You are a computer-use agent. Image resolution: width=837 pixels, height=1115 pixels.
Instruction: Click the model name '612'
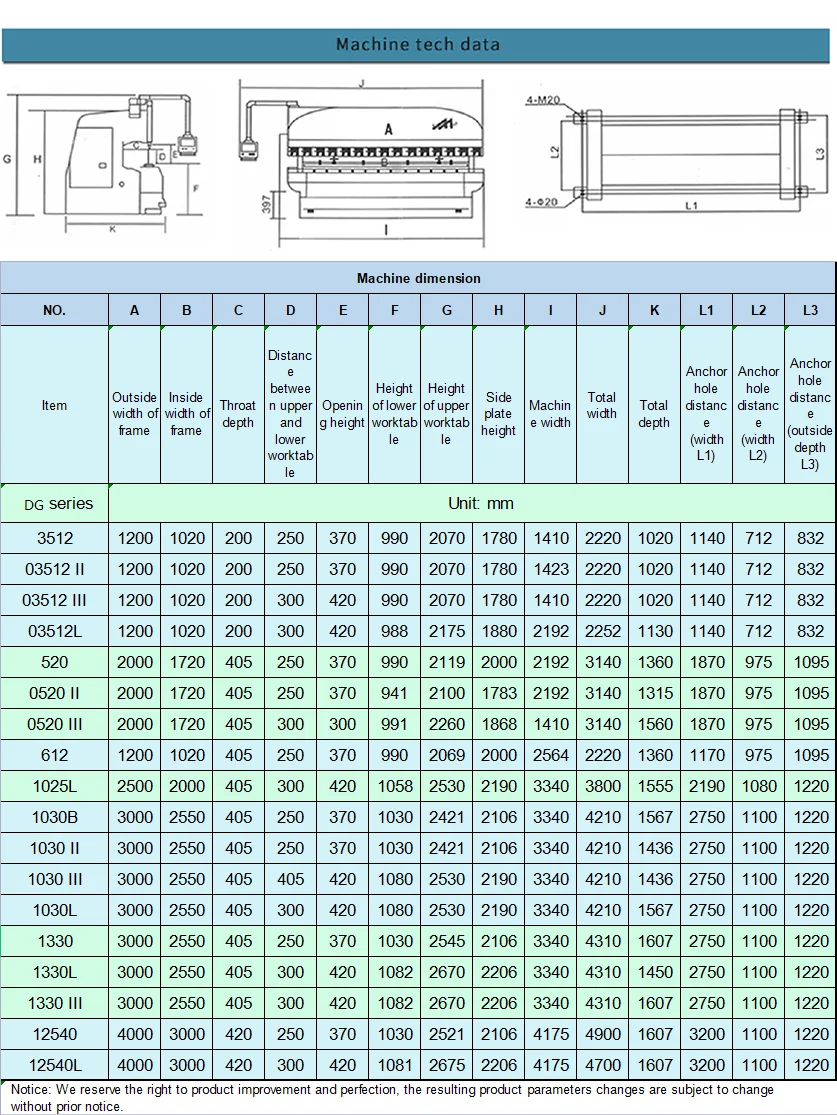(x=55, y=755)
